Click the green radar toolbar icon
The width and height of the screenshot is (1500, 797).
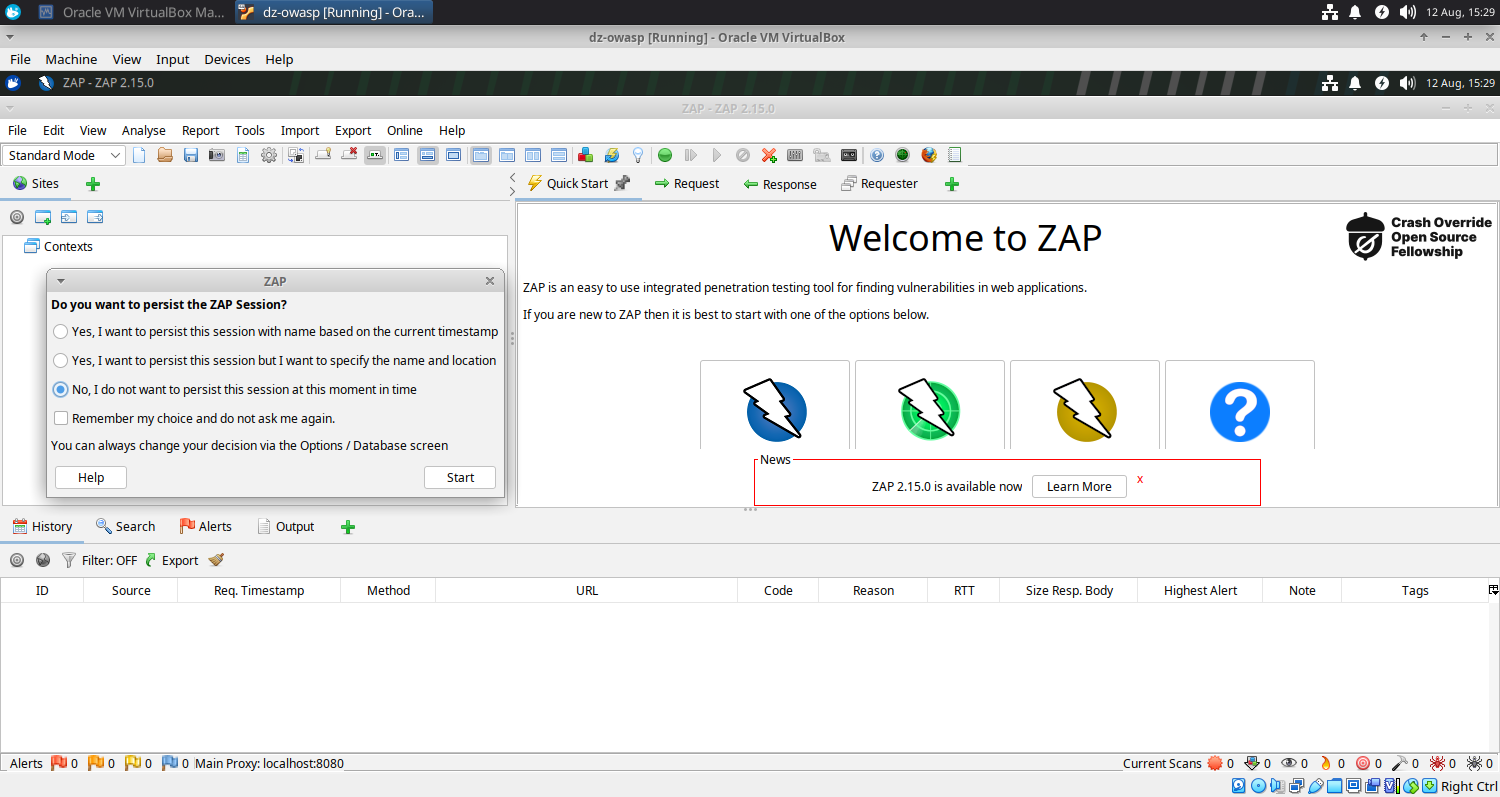pos(902,155)
